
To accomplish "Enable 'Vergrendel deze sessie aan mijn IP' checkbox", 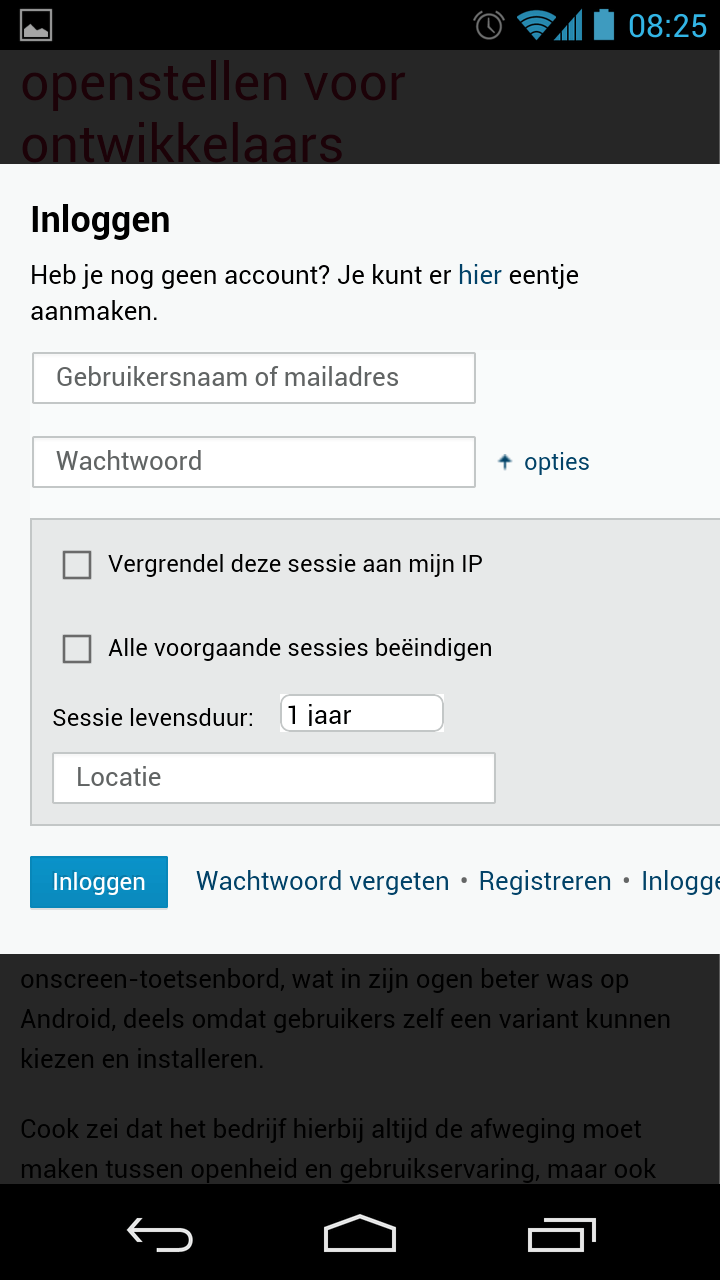I will coord(77,565).
